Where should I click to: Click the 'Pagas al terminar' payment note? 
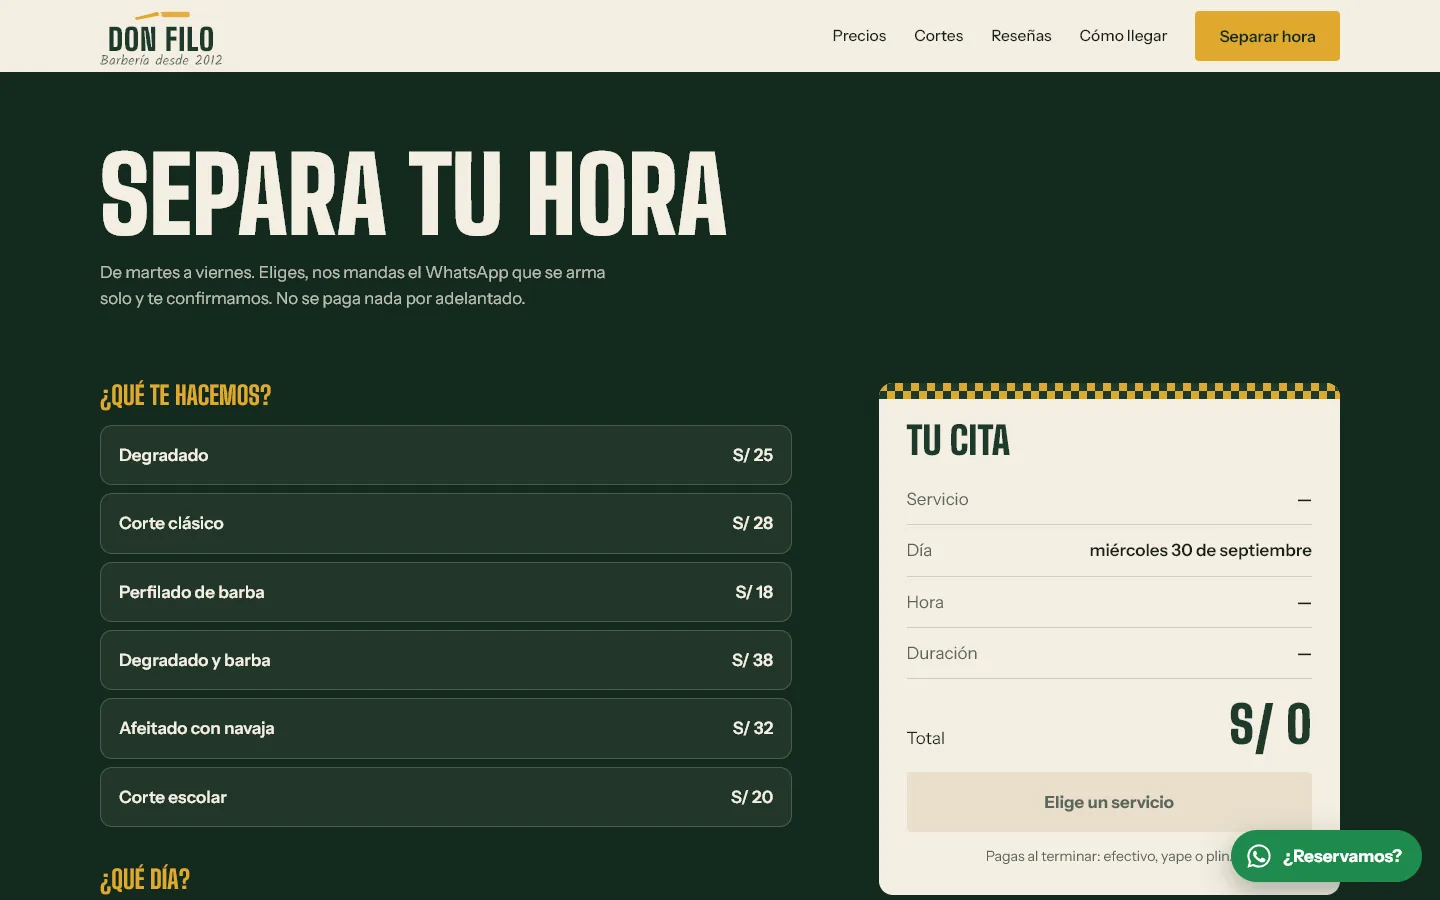point(1108,856)
